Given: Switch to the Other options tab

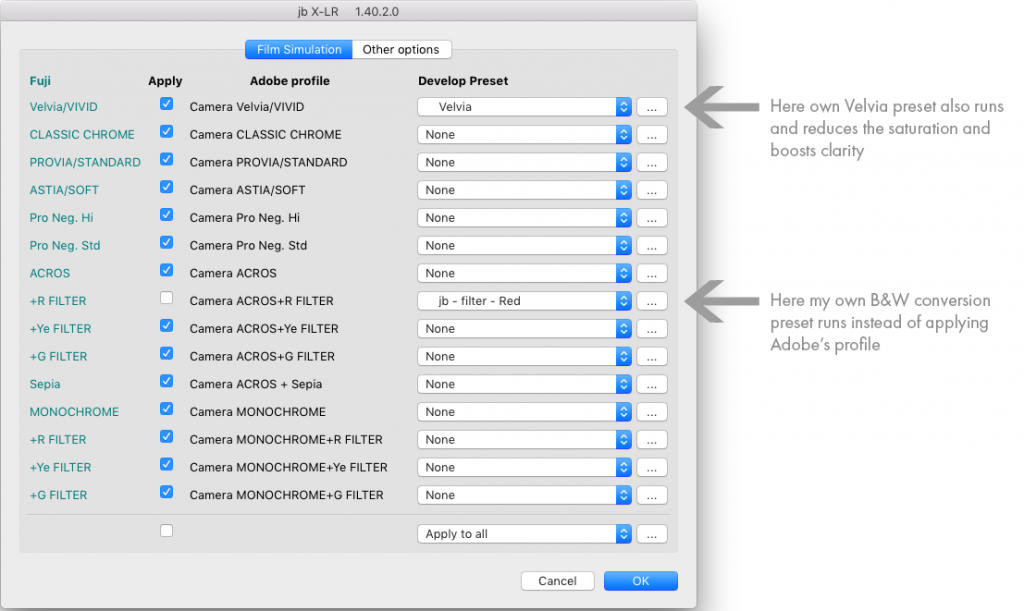Looking at the screenshot, I should tap(401, 49).
